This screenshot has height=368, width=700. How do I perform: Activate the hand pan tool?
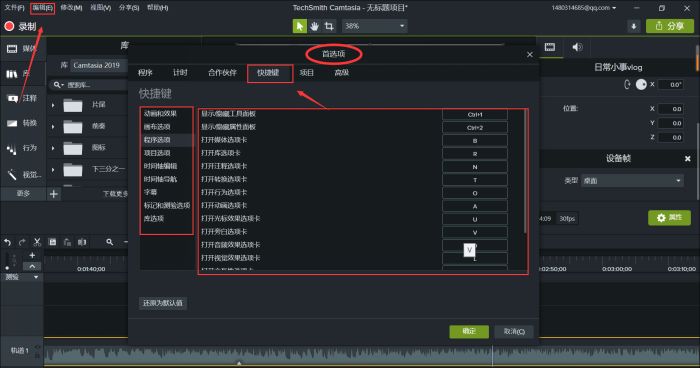point(315,26)
